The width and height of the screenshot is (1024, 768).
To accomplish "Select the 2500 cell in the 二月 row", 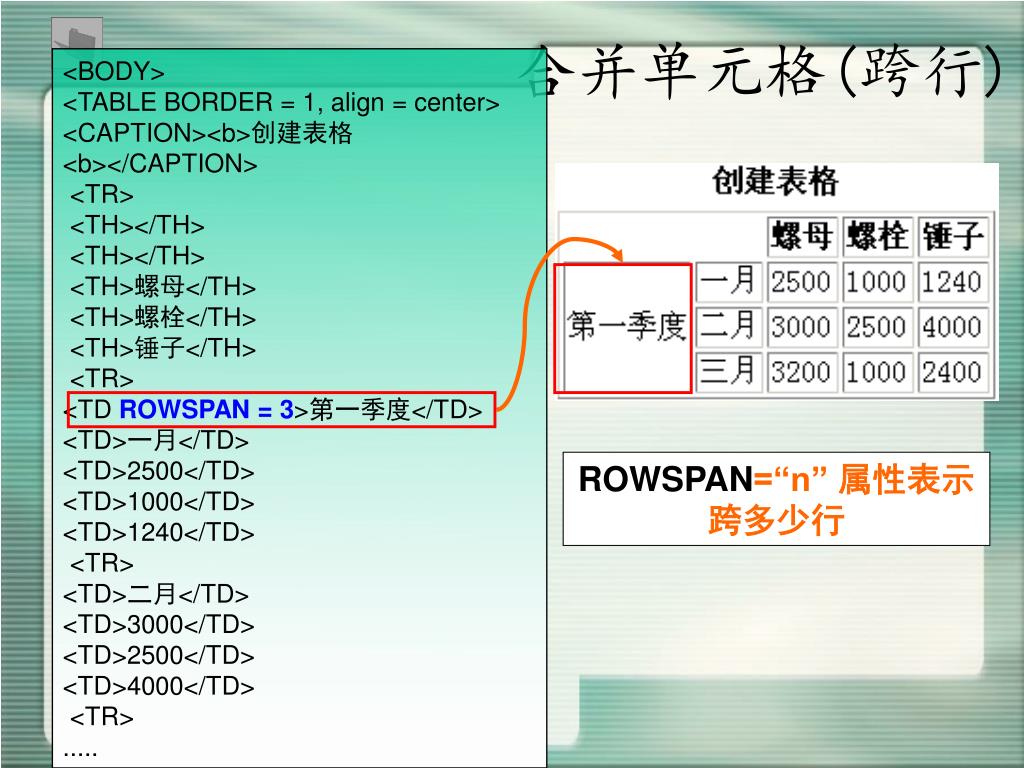I will [877, 327].
